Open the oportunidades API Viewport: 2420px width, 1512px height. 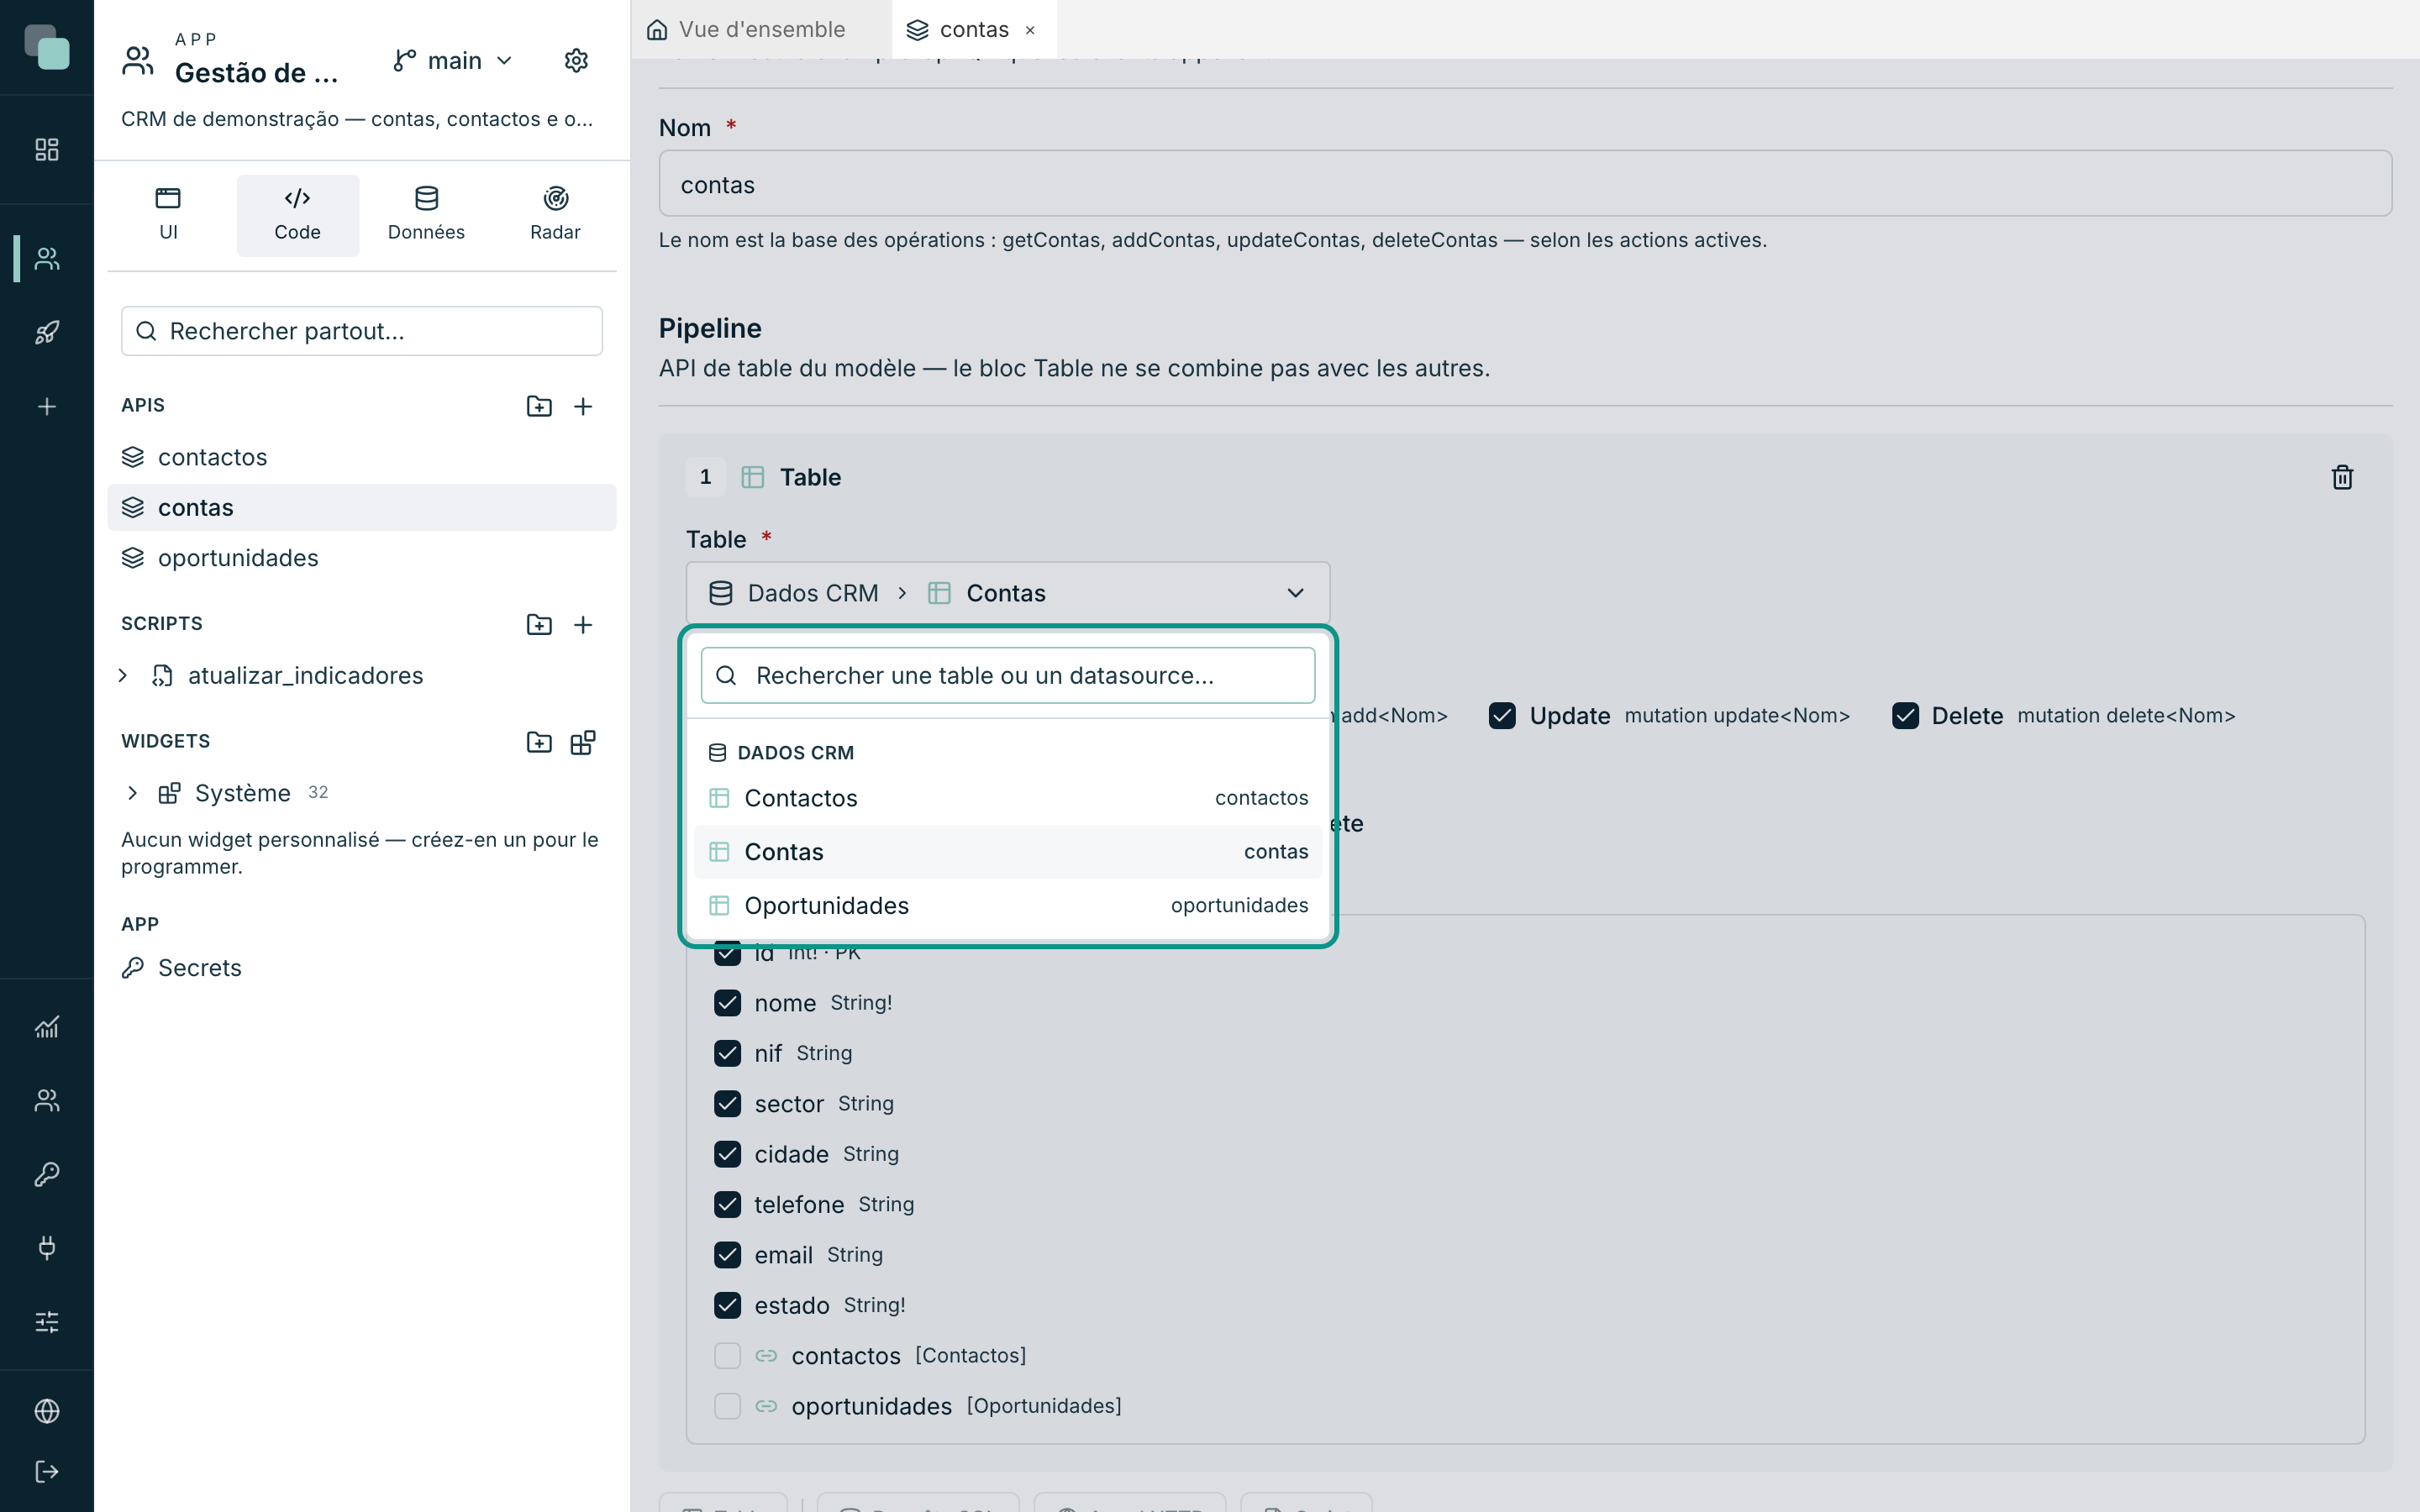pyautogui.click(x=362, y=558)
